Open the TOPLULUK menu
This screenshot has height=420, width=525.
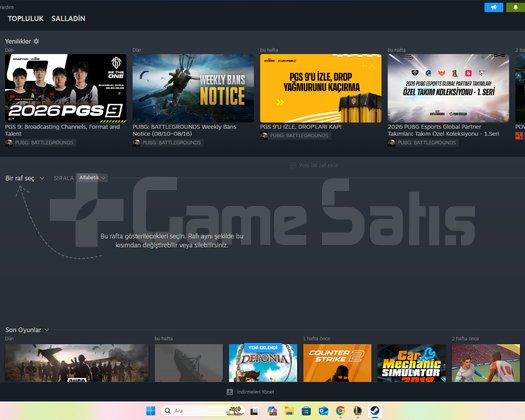point(25,18)
